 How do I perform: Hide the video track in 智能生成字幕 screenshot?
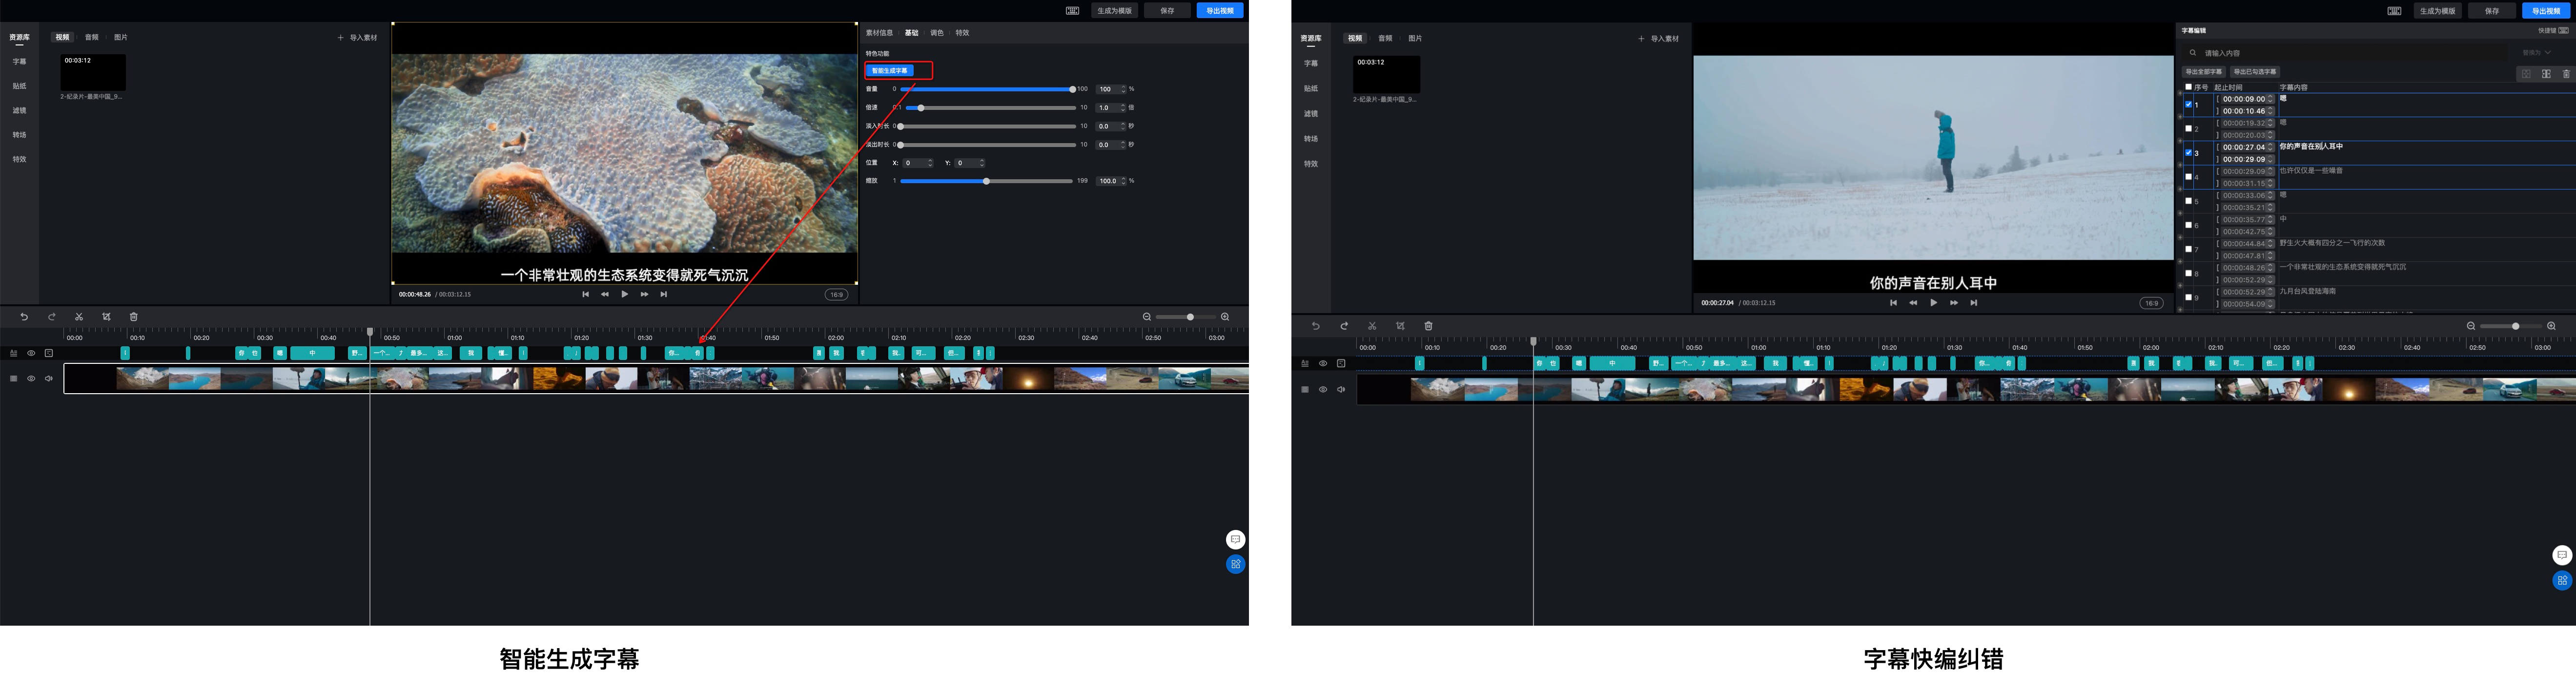[31, 379]
